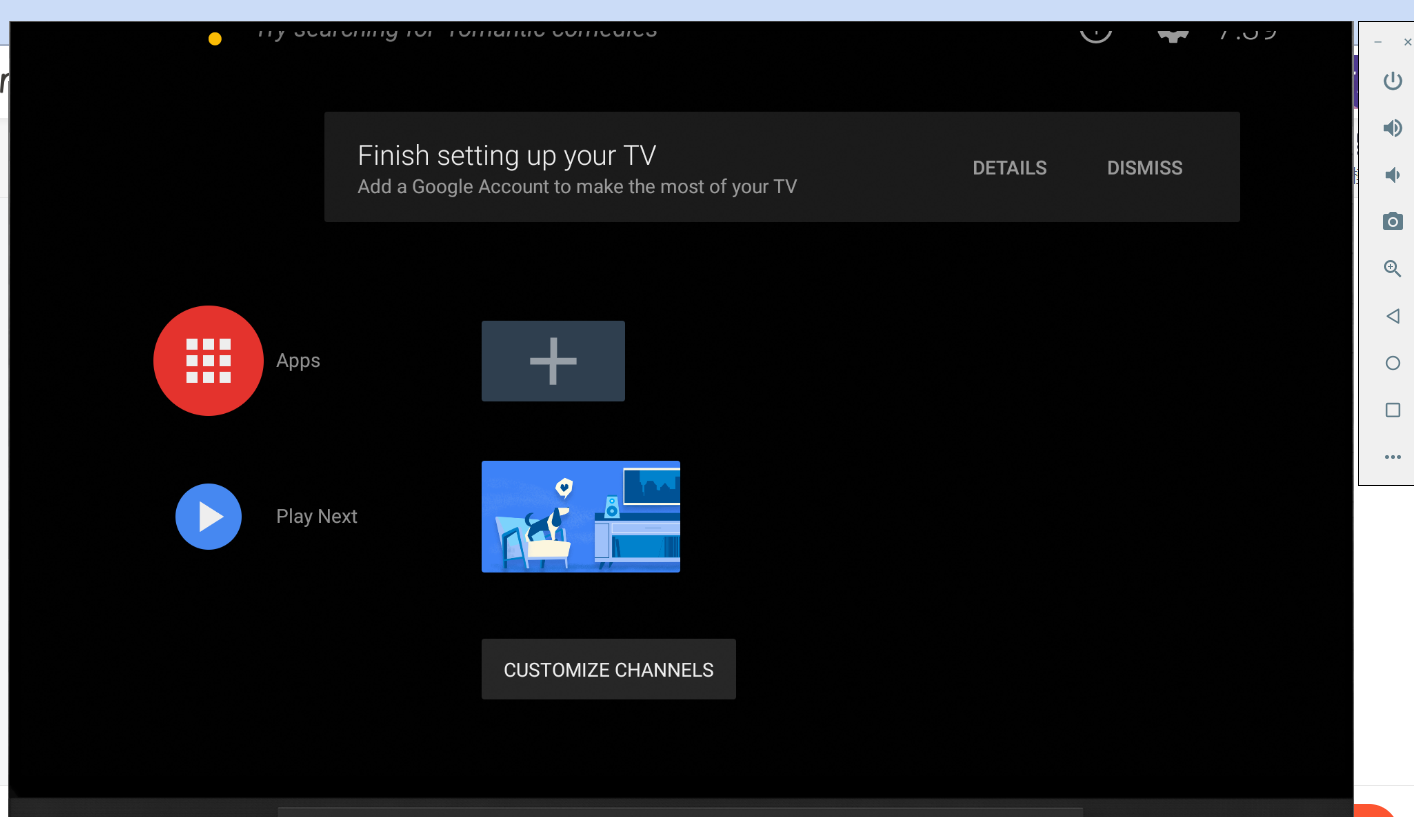Lower volume with emulator volume down icon

pyautogui.click(x=1392, y=175)
